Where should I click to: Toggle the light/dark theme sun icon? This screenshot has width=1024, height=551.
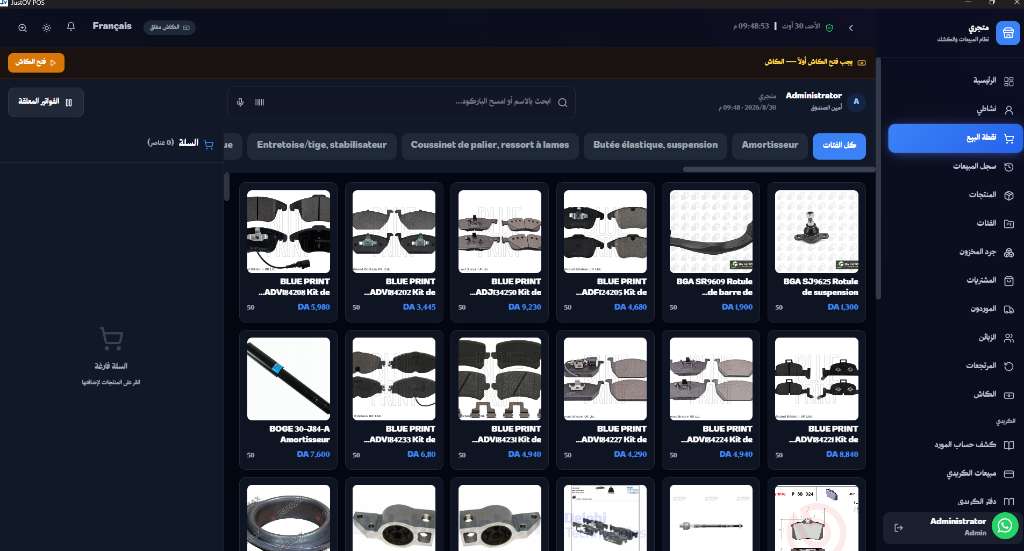click(46, 27)
